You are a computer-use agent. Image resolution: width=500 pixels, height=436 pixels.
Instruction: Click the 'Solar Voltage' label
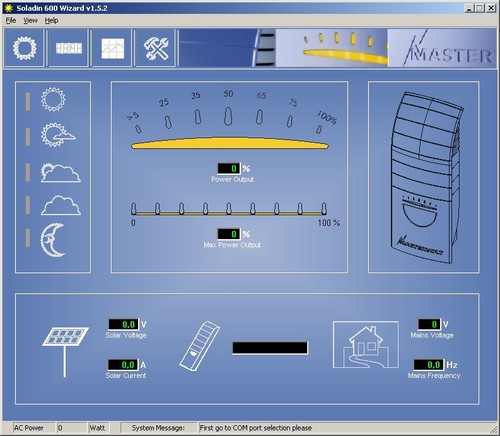coord(126,335)
